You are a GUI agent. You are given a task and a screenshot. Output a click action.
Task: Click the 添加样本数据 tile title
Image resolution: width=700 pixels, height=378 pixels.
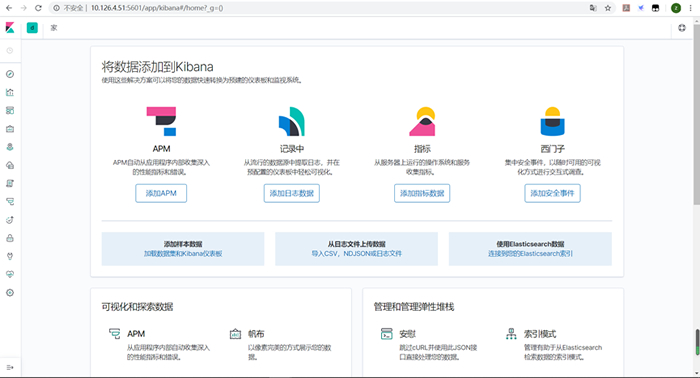[183, 244]
